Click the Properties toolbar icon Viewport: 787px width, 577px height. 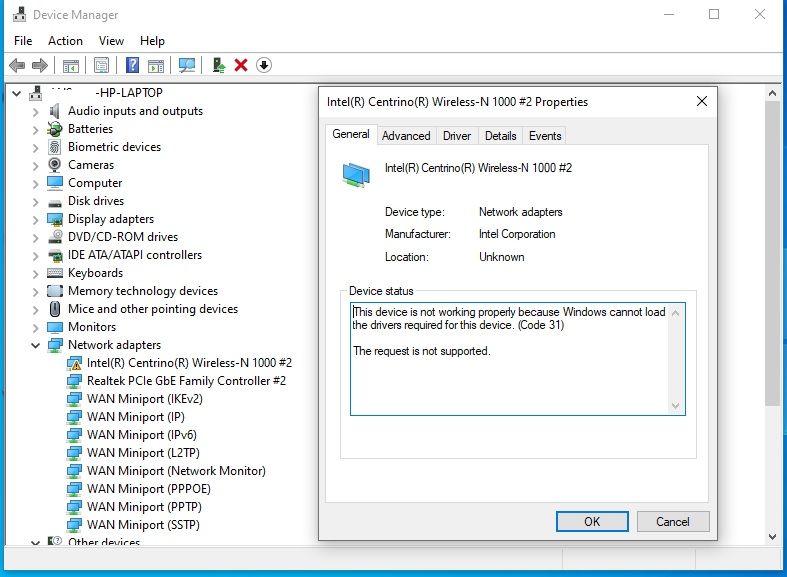click(101, 65)
